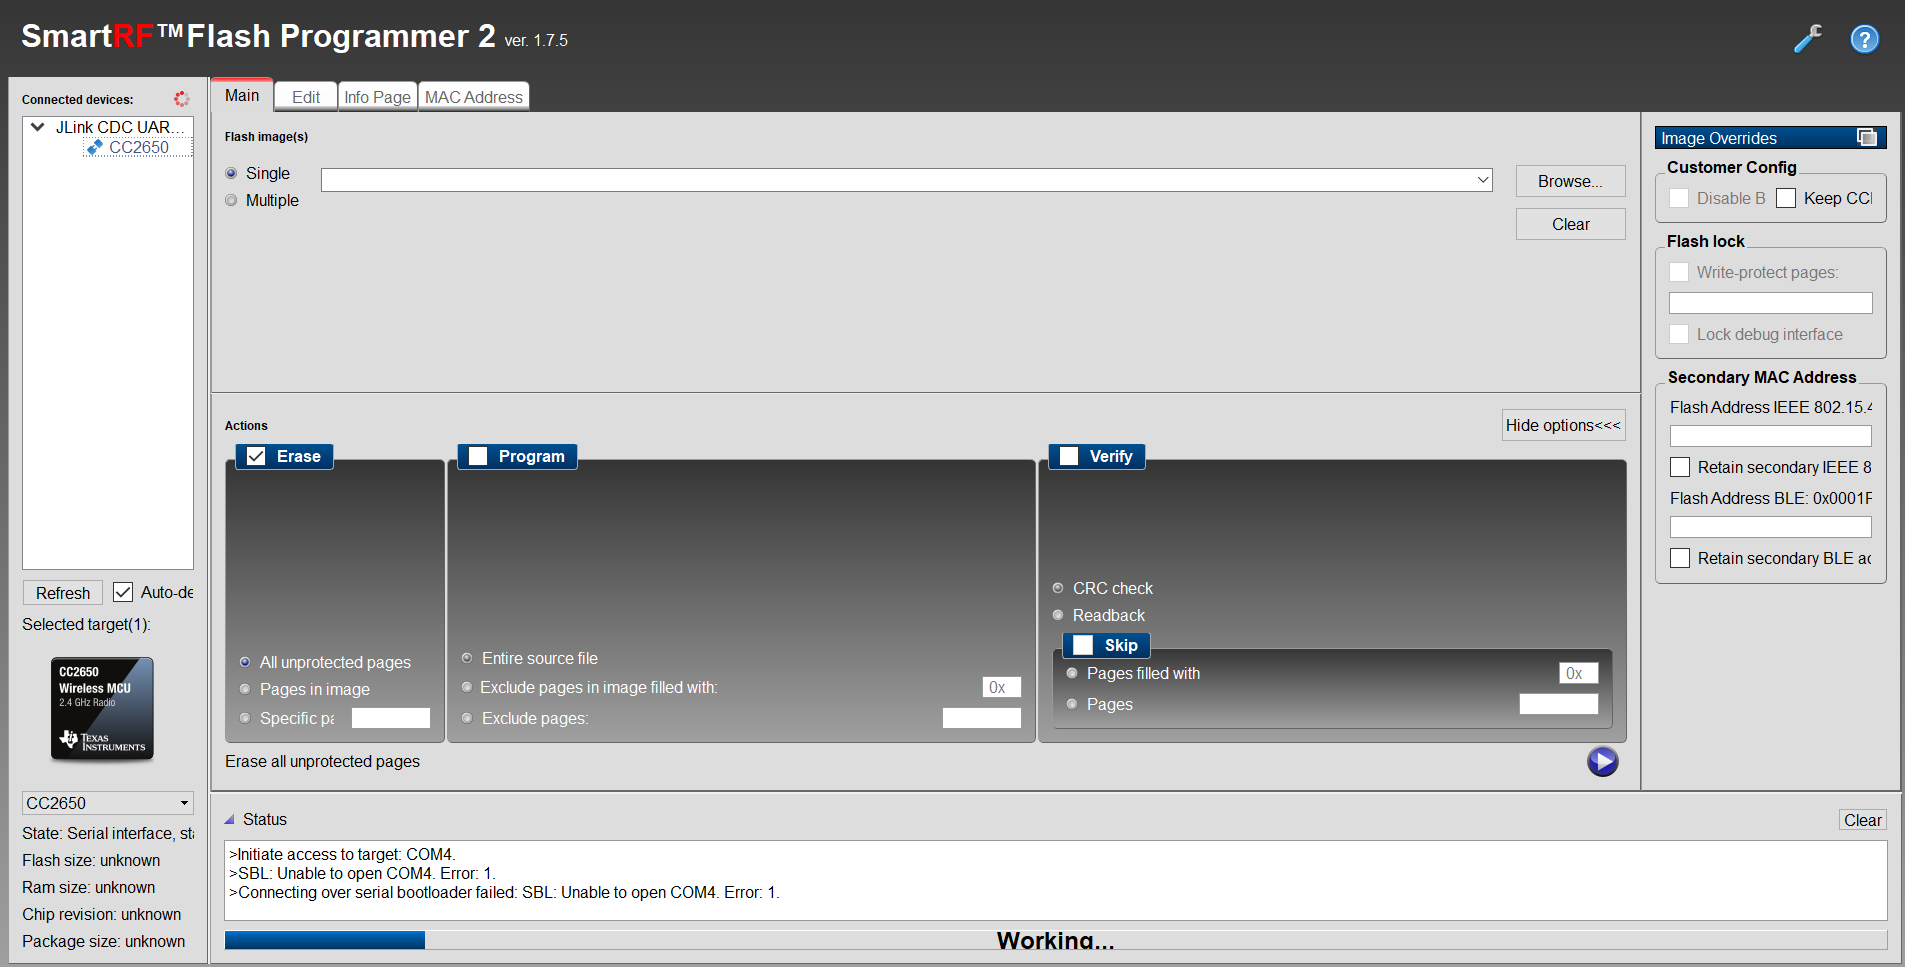Open the settings wrench tool
The image size is (1905, 967).
click(1808, 39)
